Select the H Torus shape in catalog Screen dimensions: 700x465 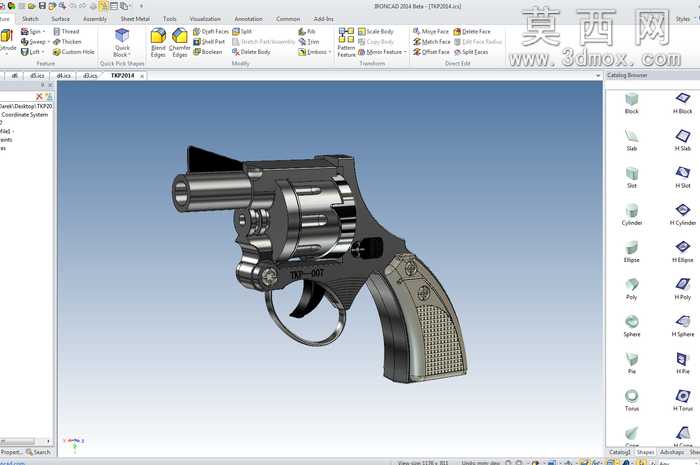point(683,399)
